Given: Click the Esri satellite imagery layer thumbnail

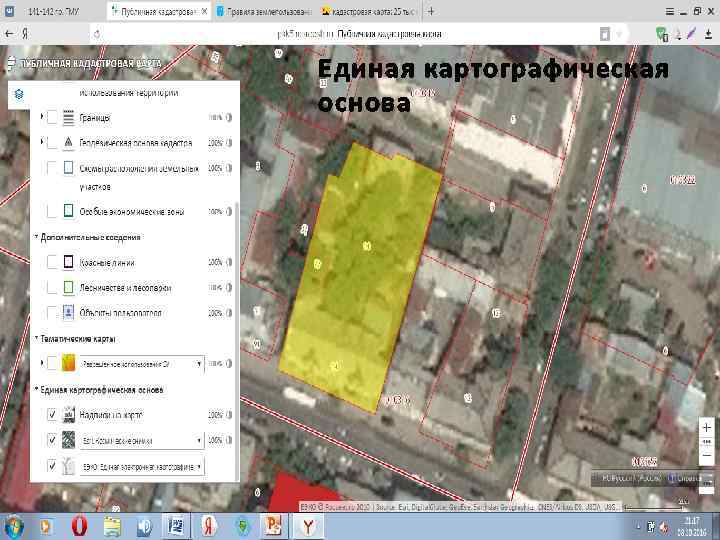Looking at the screenshot, I should point(68,440).
